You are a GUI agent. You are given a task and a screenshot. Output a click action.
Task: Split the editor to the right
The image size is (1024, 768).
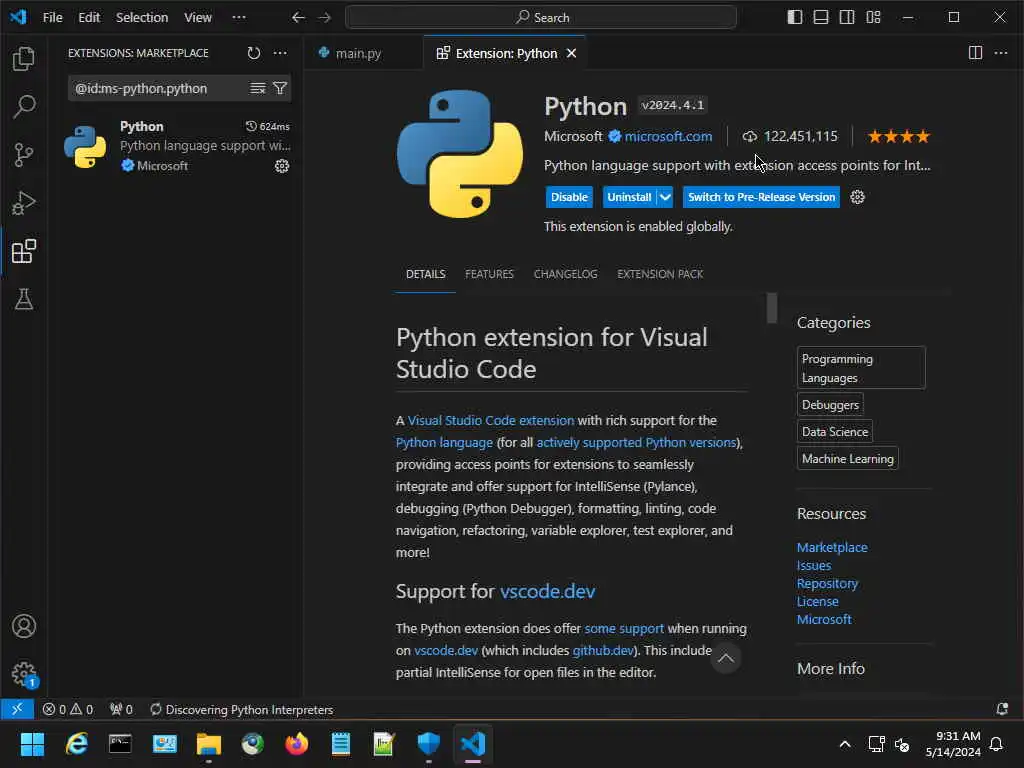click(x=975, y=53)
